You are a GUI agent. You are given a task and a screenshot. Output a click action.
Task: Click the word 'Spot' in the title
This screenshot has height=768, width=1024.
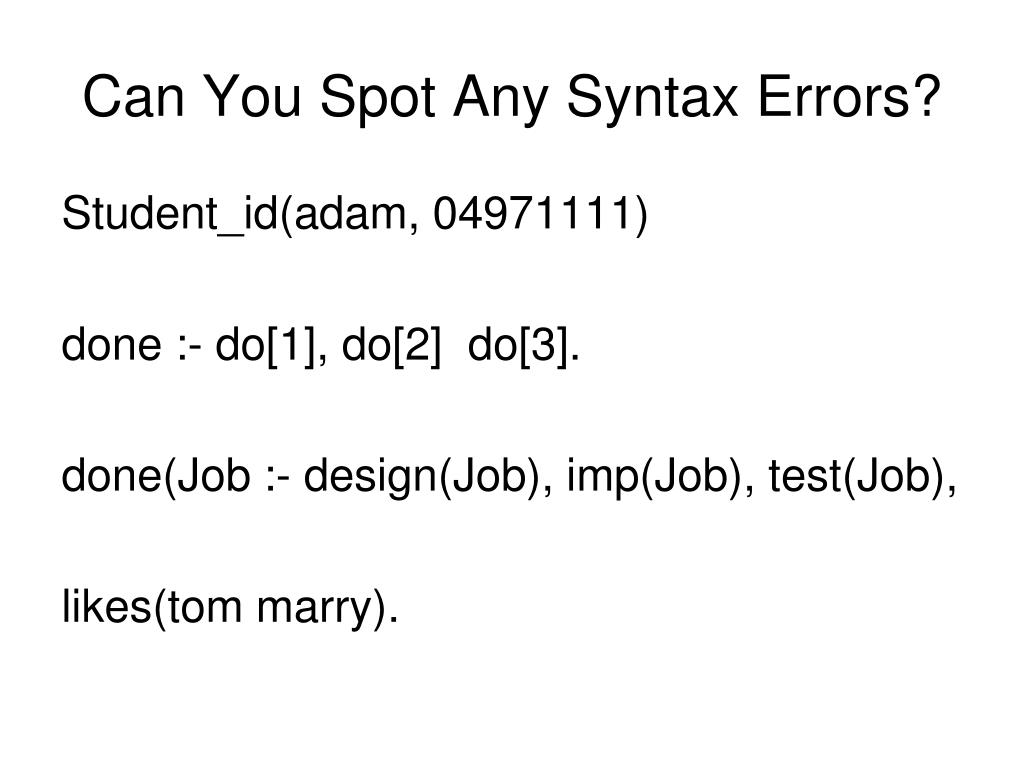tap(377, 98)
